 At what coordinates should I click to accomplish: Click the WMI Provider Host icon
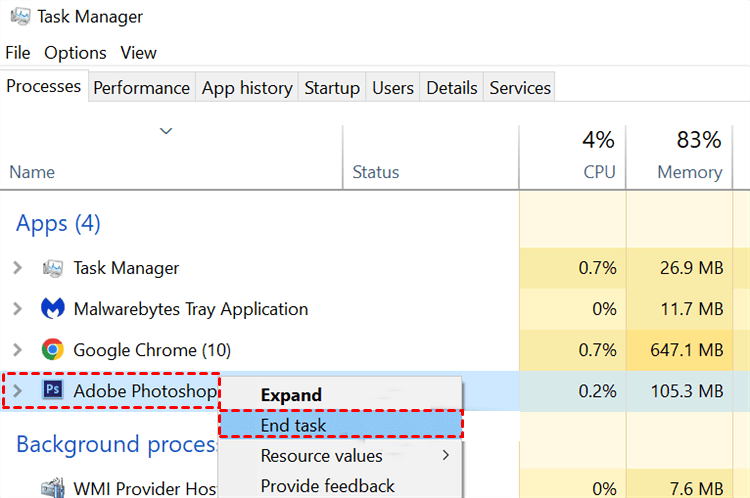point(53,488)
